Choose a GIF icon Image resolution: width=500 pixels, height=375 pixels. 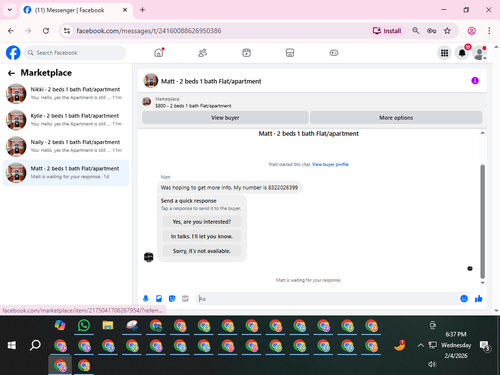click(x=185, y=299)
